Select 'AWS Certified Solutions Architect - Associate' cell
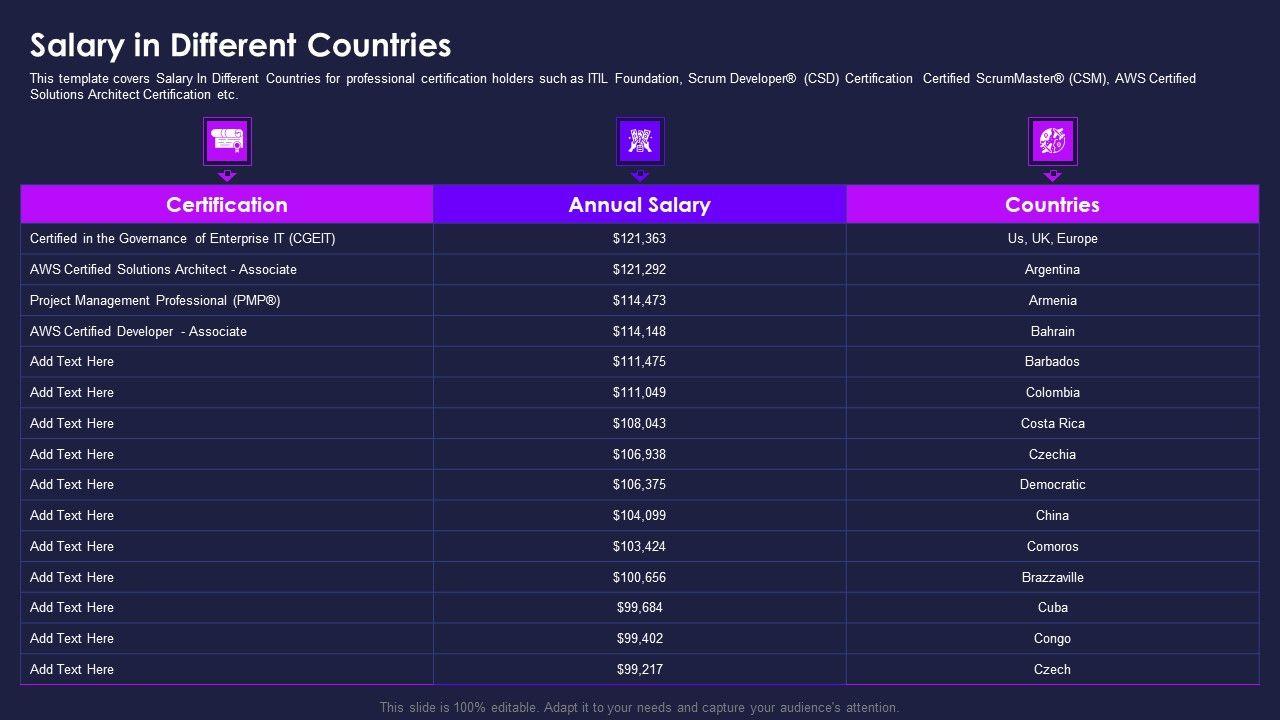Viewport: 1280px width, 720px height. click(x=227, y=269)
